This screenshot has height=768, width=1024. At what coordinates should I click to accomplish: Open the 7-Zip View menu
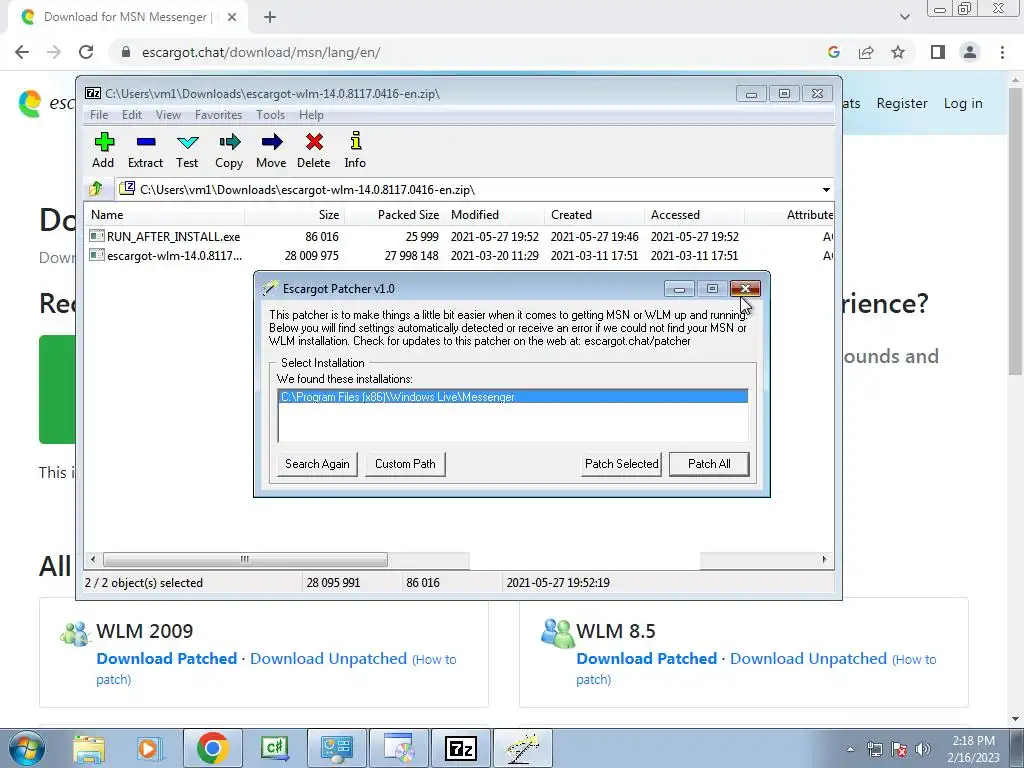168,115
